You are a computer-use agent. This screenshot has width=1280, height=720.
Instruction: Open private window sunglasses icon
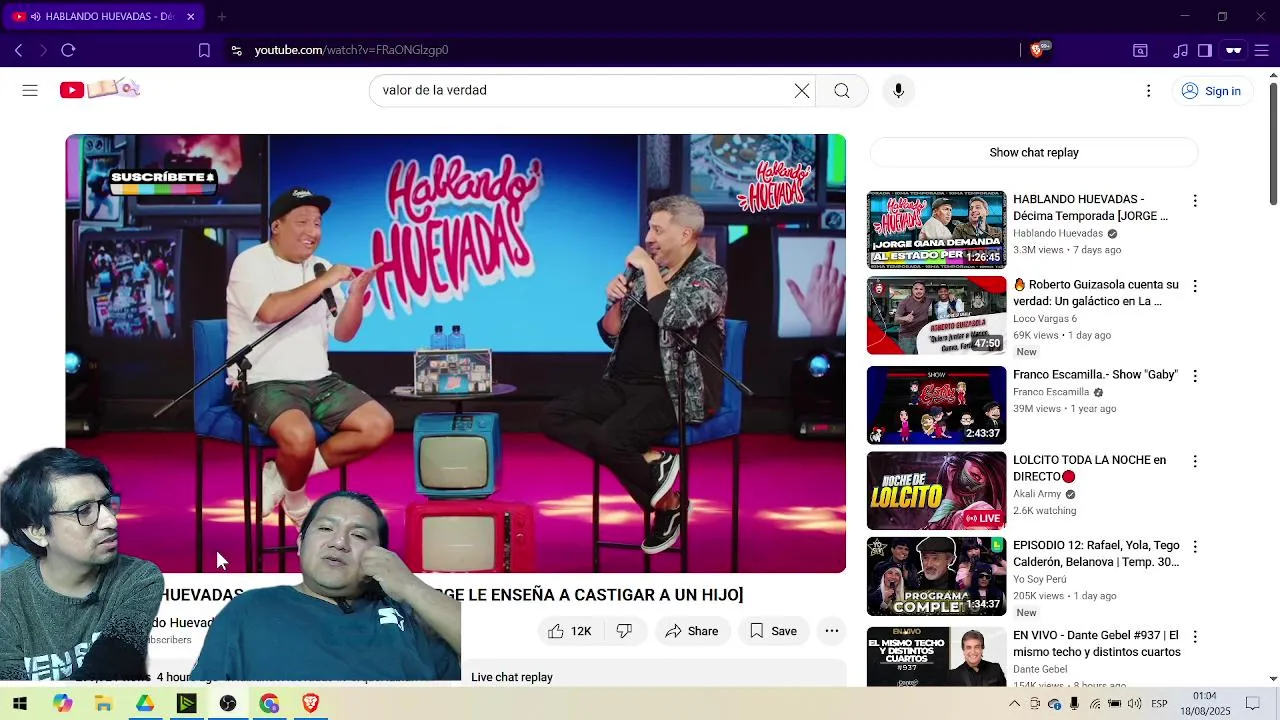tap(1234, 50)
